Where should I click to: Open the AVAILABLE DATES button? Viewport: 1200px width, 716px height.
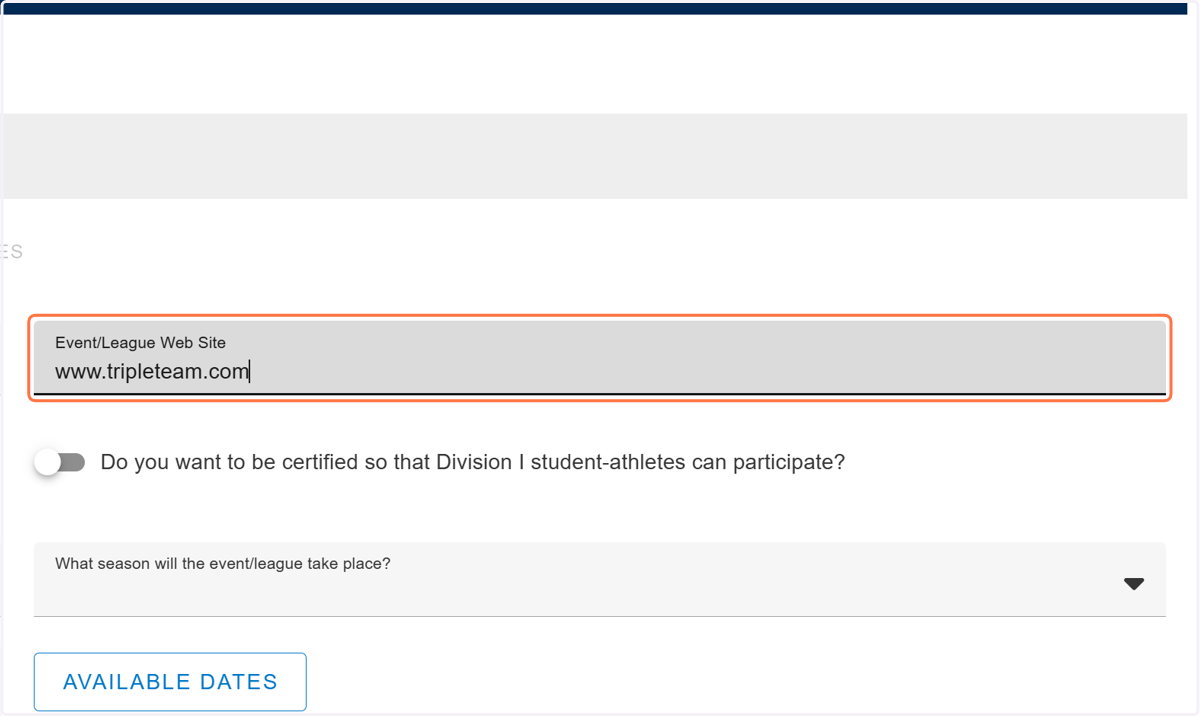(170, 682)
